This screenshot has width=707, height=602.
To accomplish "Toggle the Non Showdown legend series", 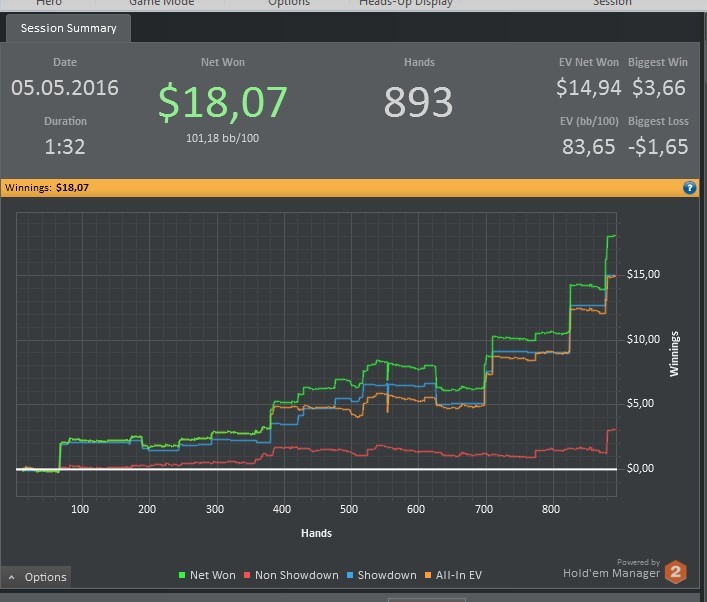I will [291, 575].
